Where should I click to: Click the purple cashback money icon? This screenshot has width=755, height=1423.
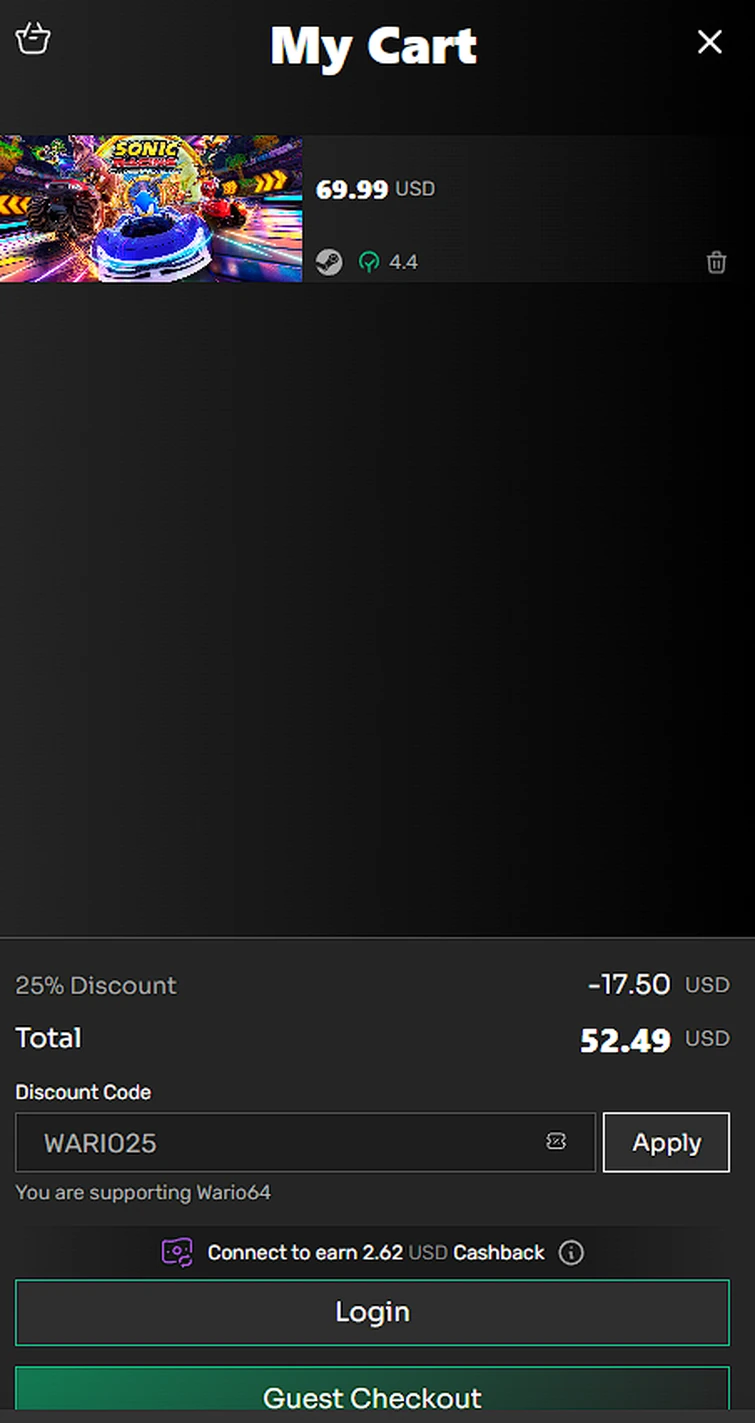click(177, 1252)
